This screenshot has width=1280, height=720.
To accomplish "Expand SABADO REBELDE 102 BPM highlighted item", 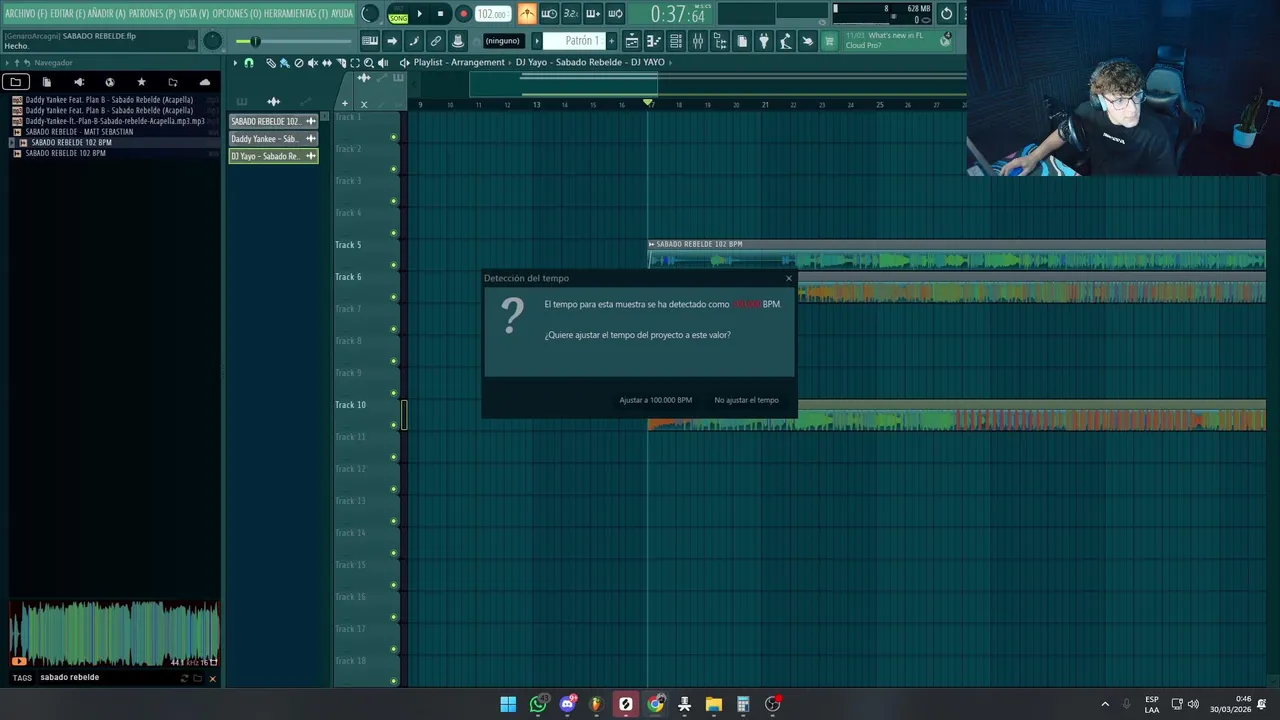I will (11, 143).
